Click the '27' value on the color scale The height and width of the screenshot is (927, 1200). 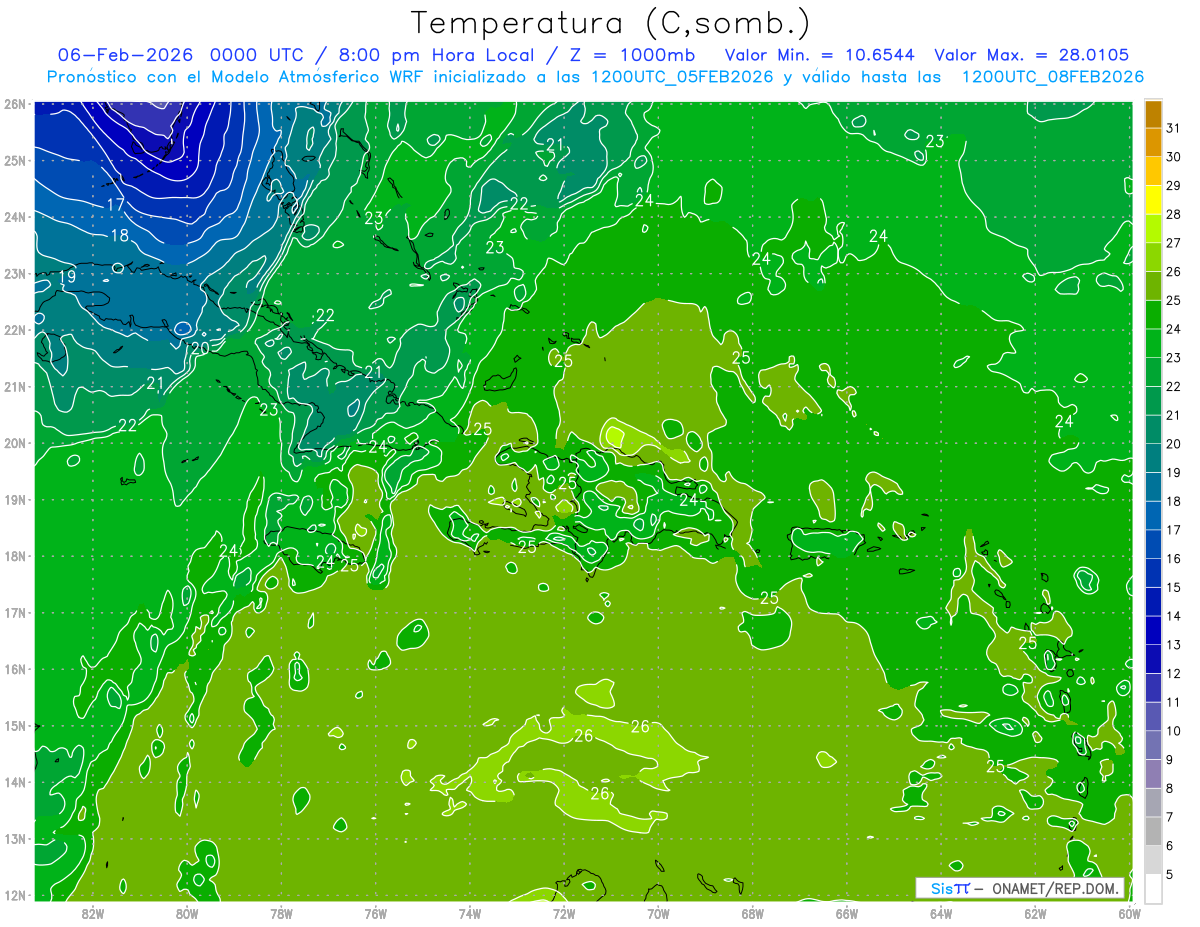point(1173,243)
